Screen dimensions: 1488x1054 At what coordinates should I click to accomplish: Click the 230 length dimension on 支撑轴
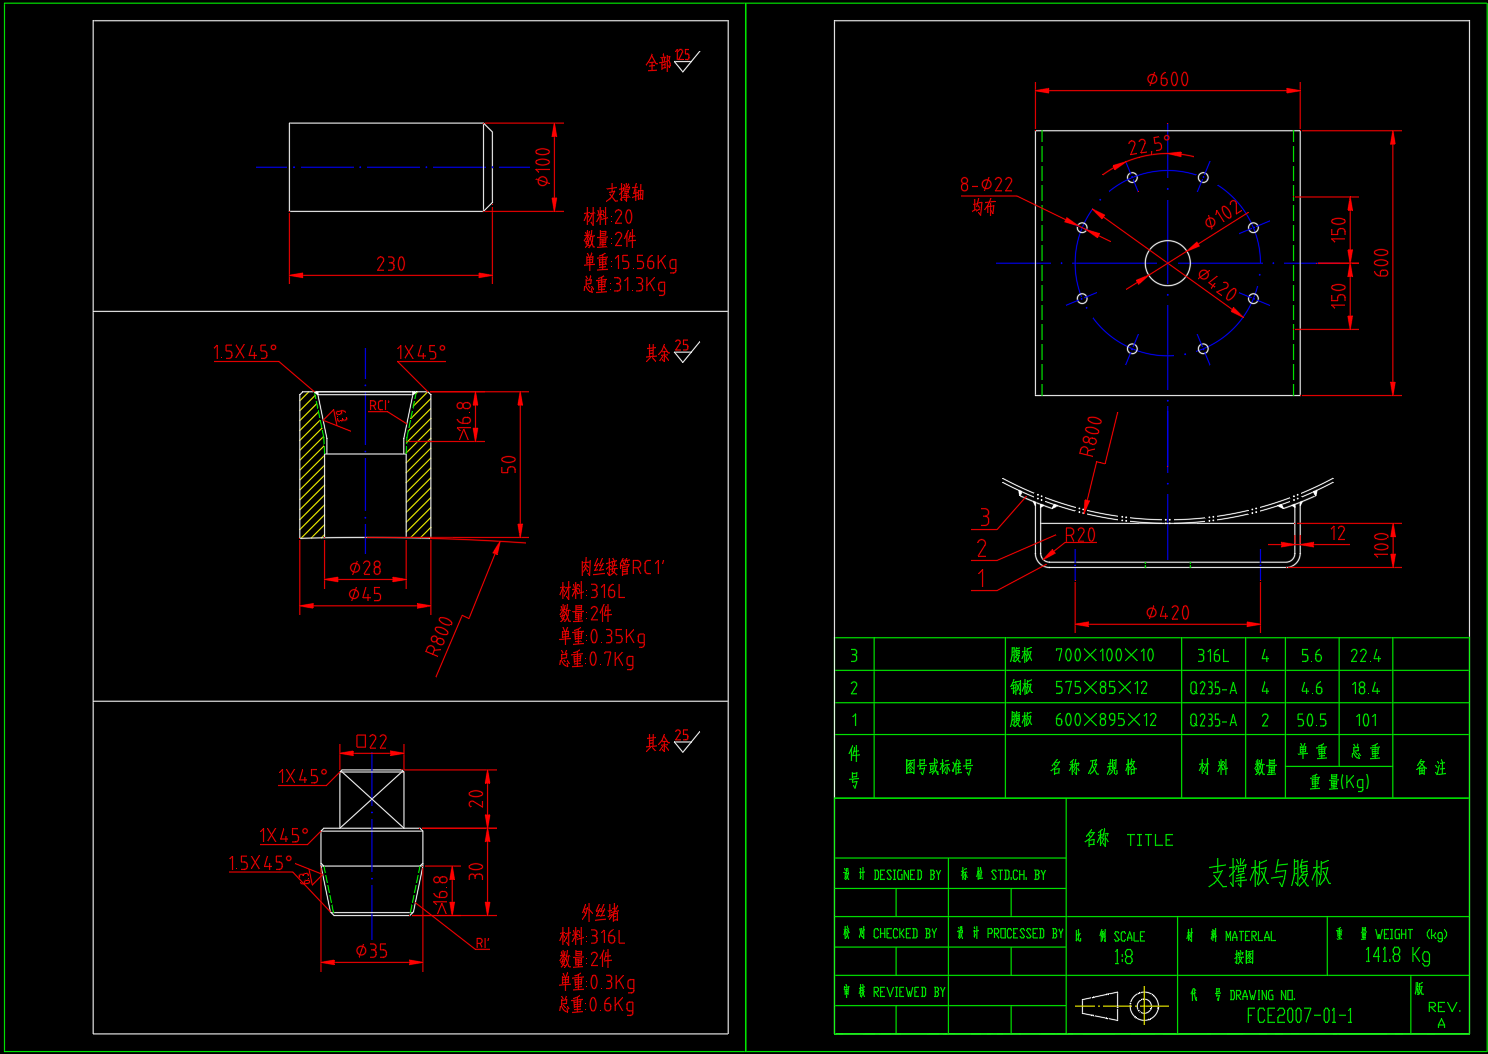[390, 264]
